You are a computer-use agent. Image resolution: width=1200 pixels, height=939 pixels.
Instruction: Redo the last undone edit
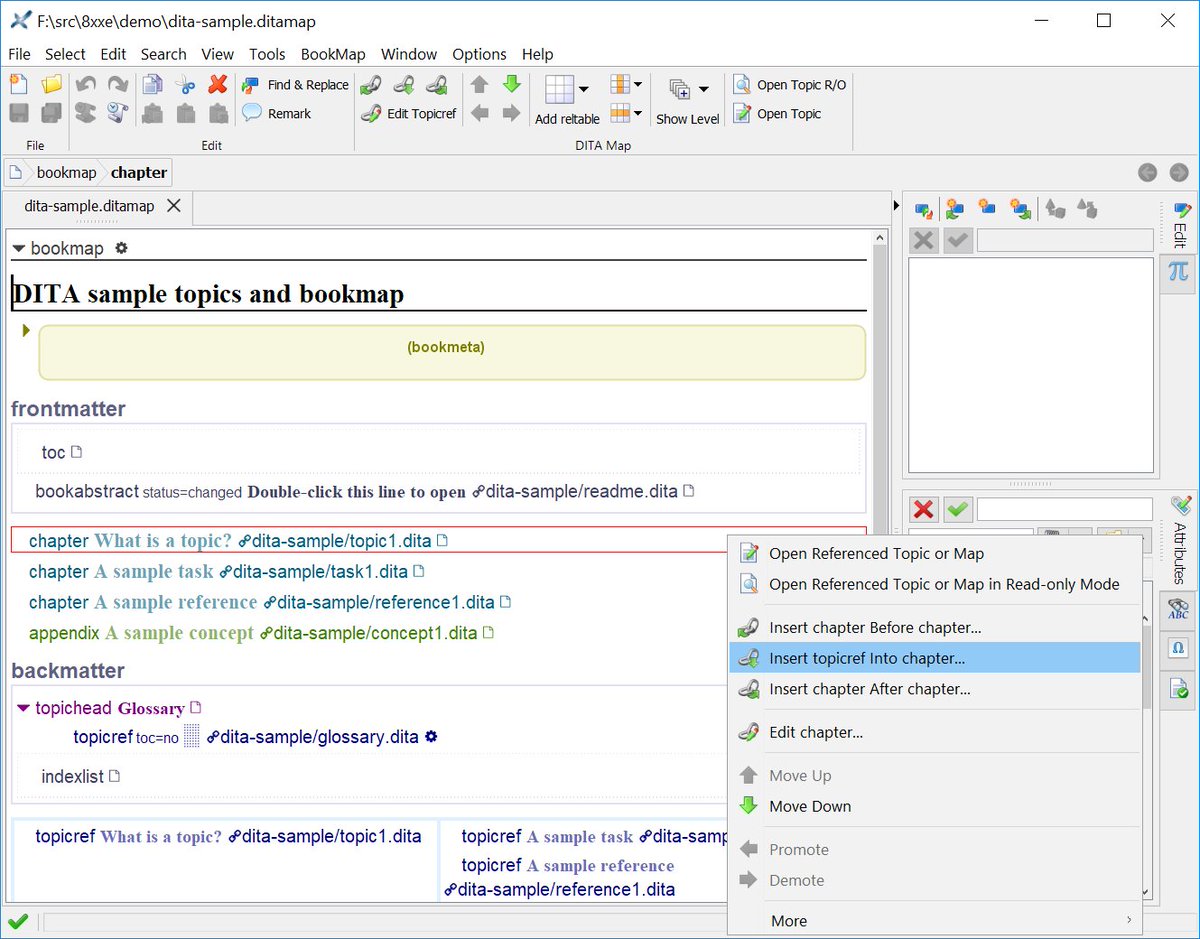click(118, 85)
